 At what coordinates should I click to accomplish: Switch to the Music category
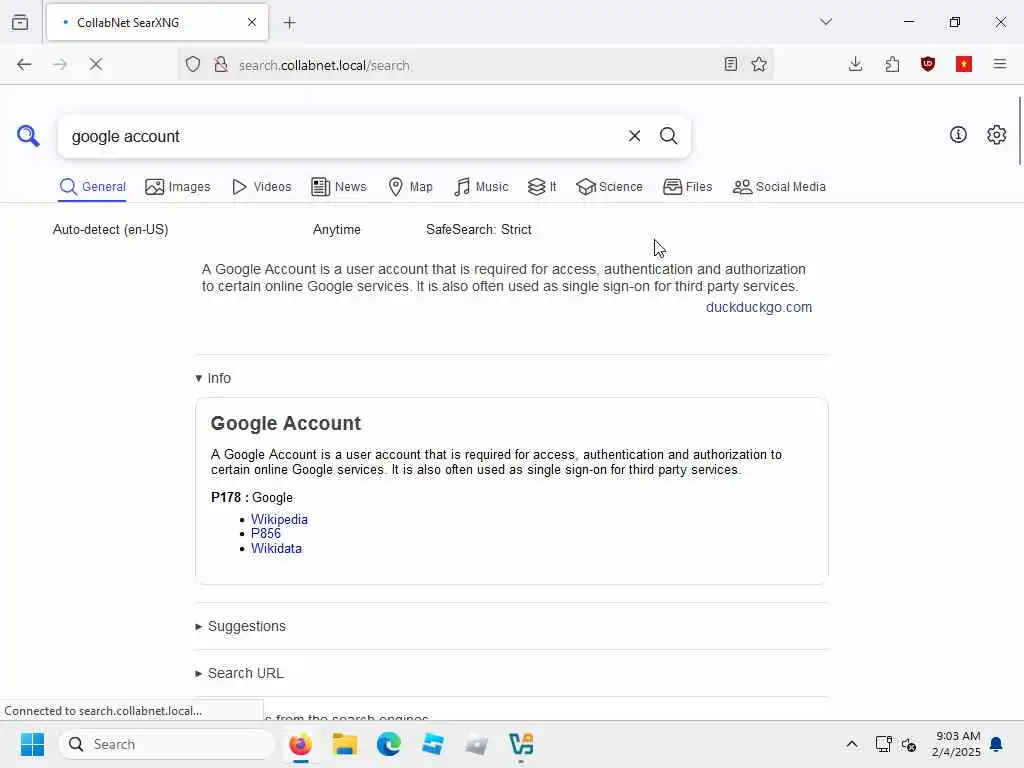click(481, 187)
